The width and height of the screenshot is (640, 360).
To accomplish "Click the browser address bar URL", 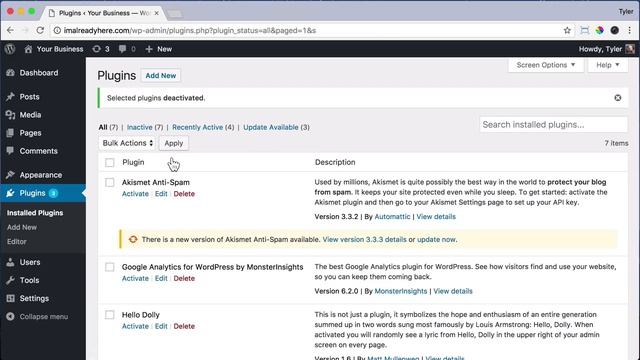I will tap(190, 31).
